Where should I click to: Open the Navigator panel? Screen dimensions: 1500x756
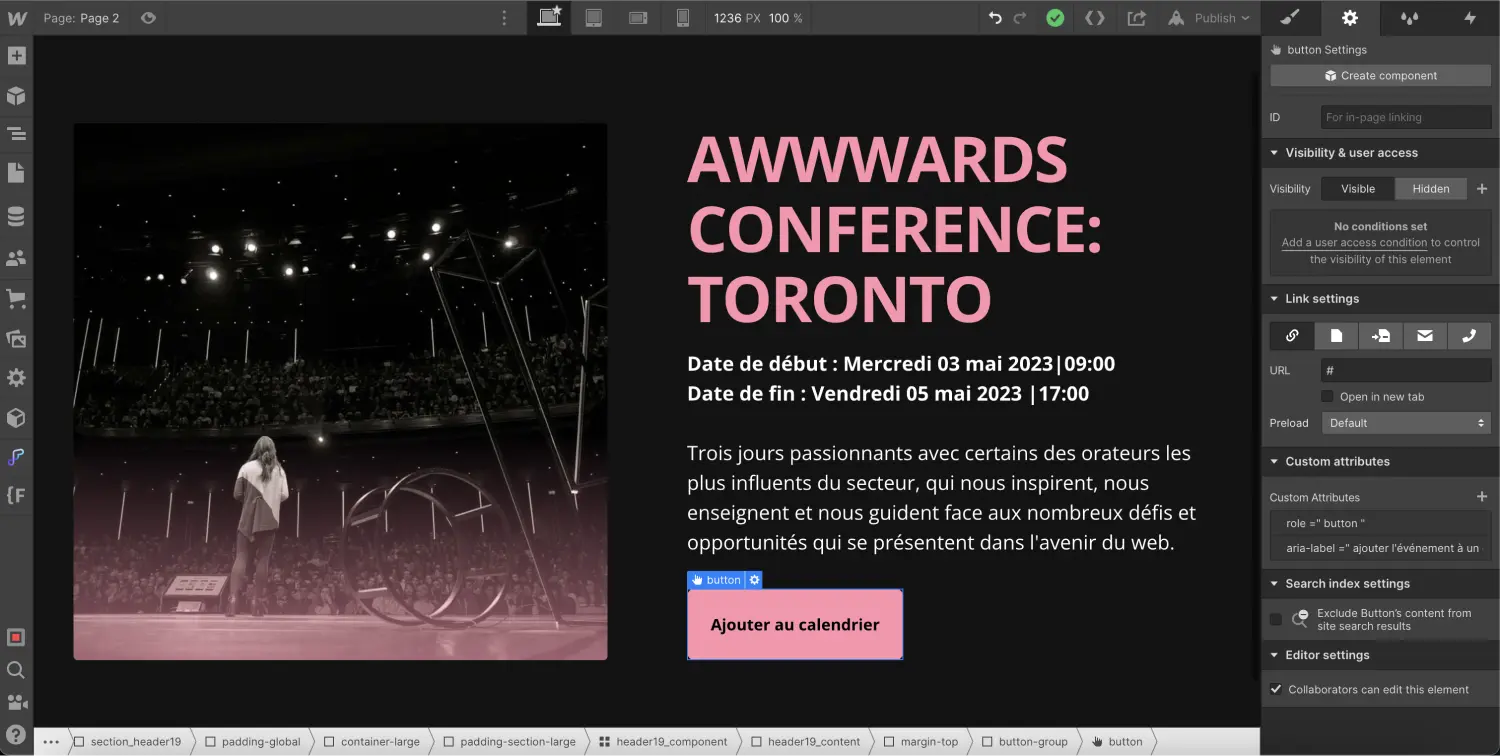(x=16, y=134)
